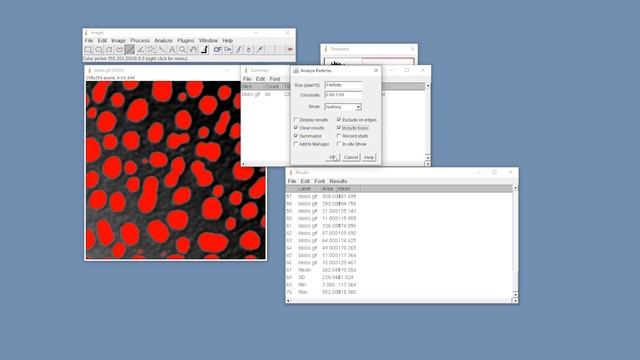Viewport: 640px width, 360px height.
Task: Open the File menu in ImageJ
Action: click(89, 40)
